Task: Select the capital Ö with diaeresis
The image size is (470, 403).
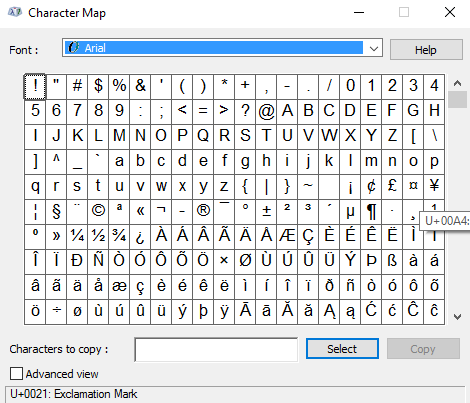Action: click(x=203, y=262)
